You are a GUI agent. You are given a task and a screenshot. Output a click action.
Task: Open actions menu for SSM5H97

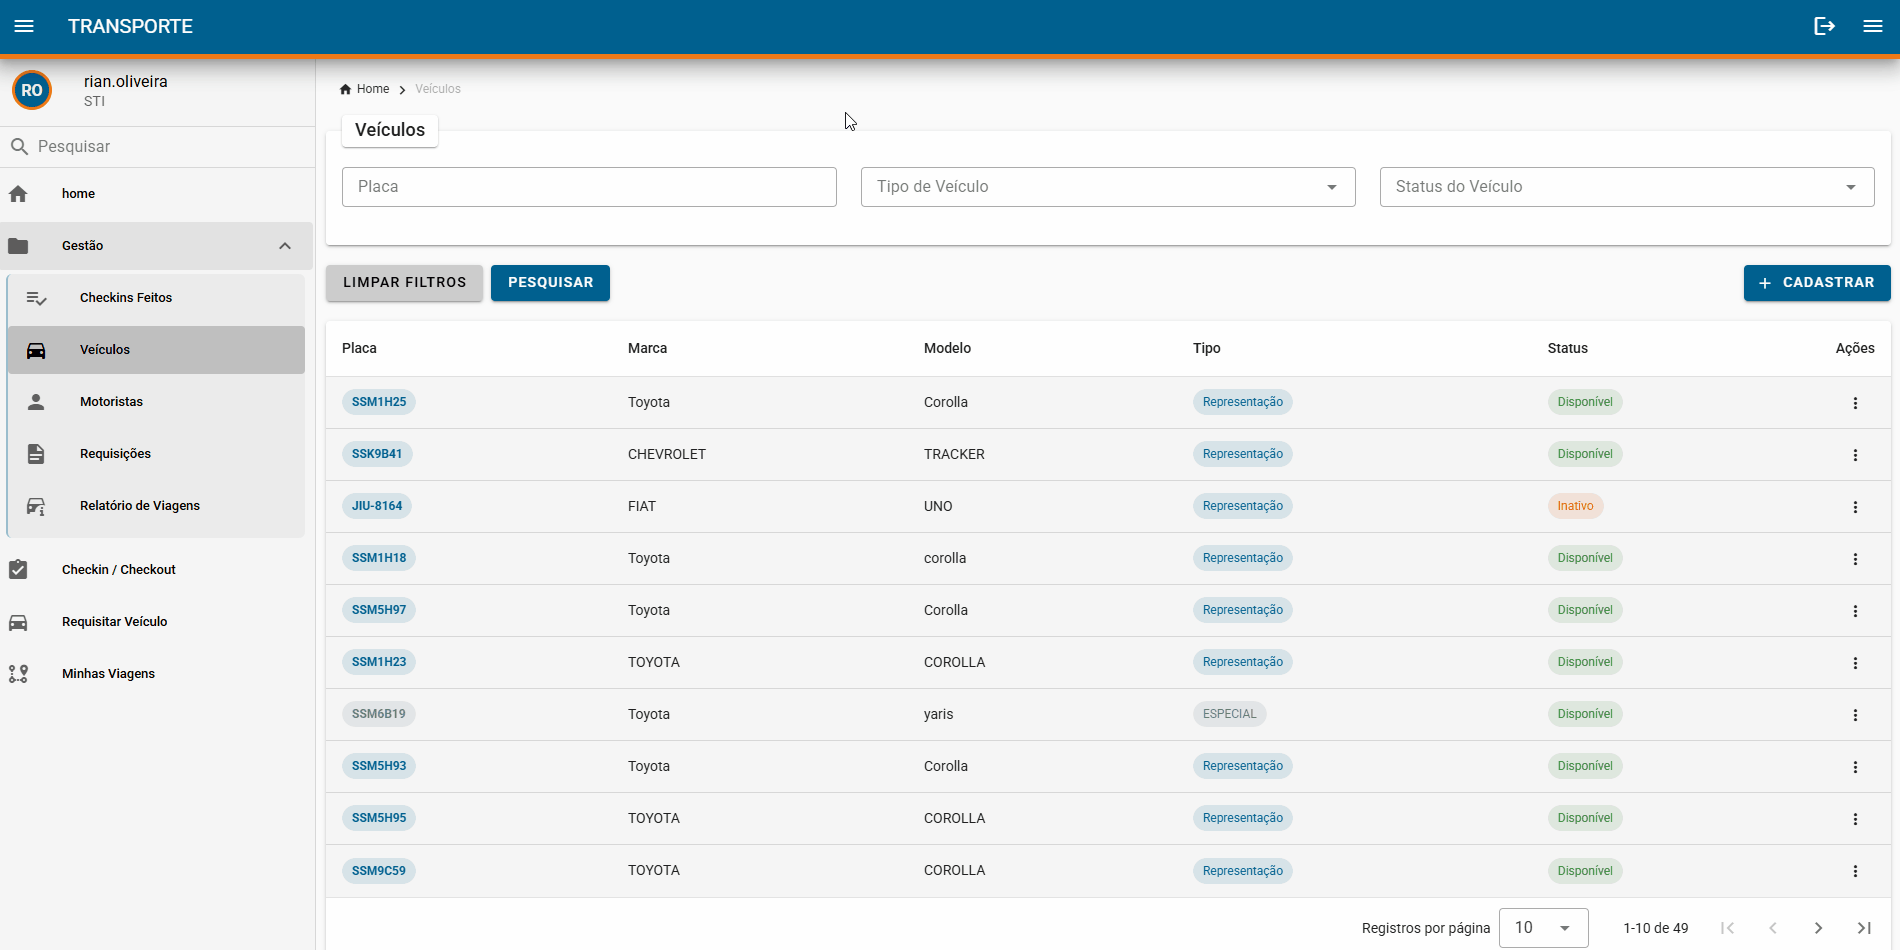coord(1855,611)
